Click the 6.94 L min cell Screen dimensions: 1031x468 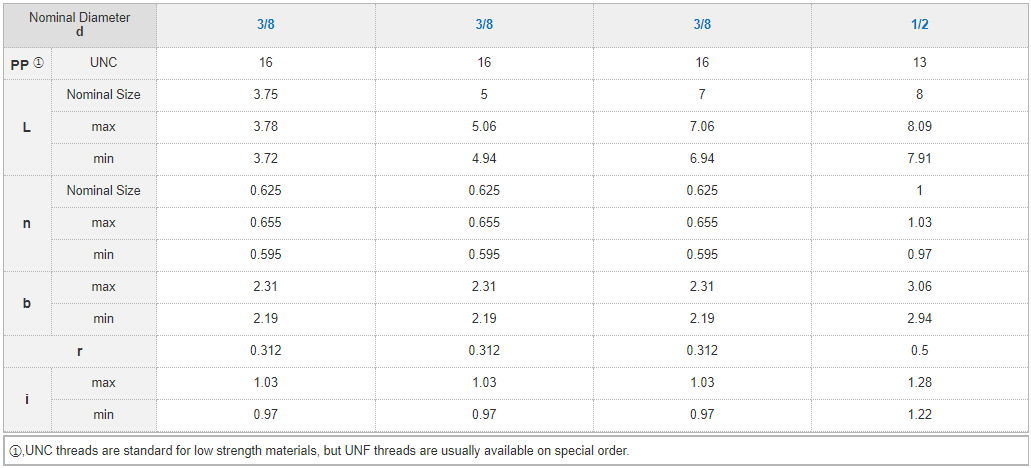click(702, 159)
